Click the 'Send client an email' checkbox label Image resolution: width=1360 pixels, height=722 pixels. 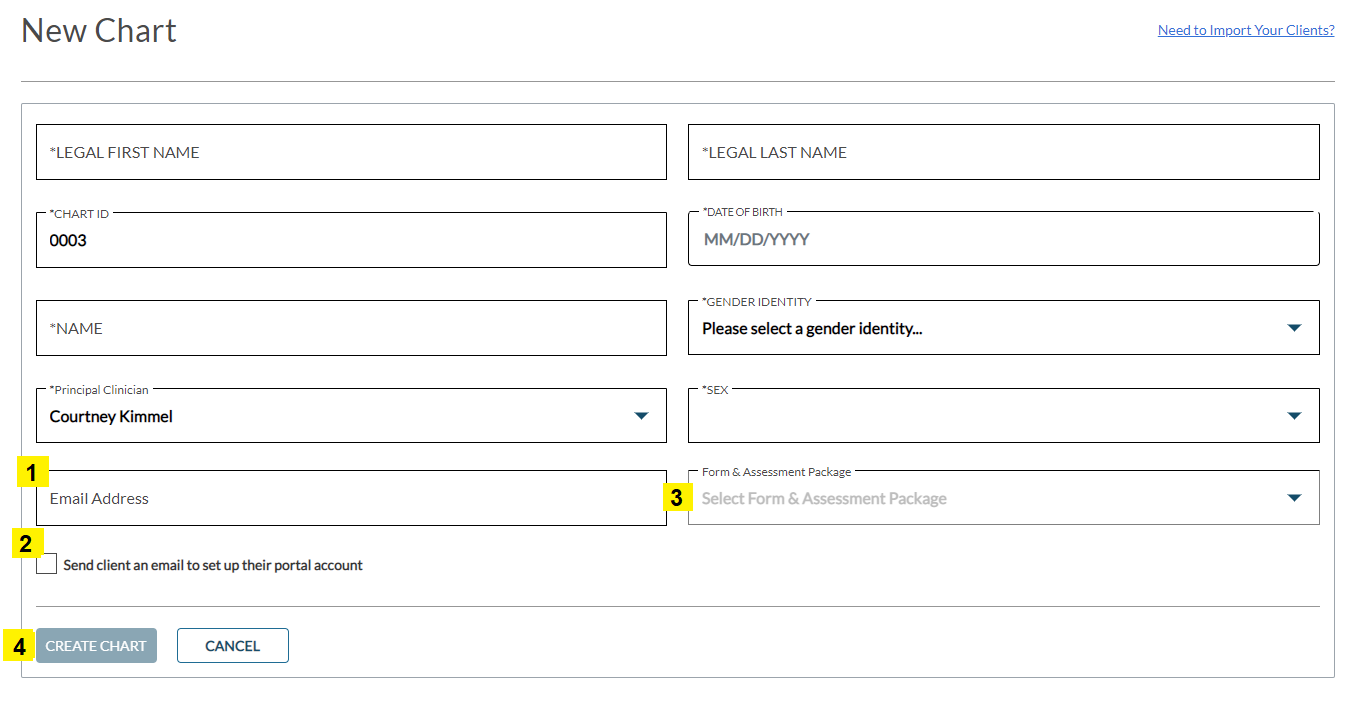coord(212,565)
